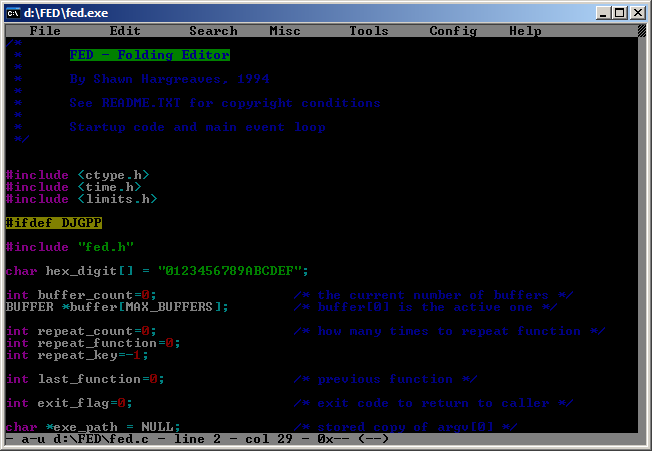
Task: Click the '#include "fed.h"' line
Action: tap(69, 247)
